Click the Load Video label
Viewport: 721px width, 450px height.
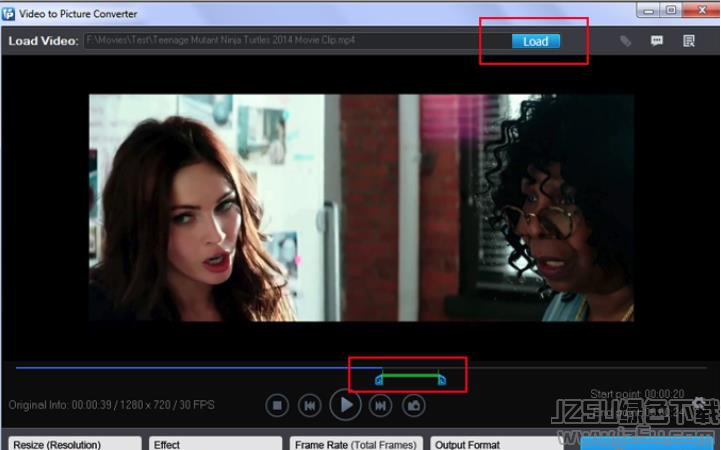point(43,41)
